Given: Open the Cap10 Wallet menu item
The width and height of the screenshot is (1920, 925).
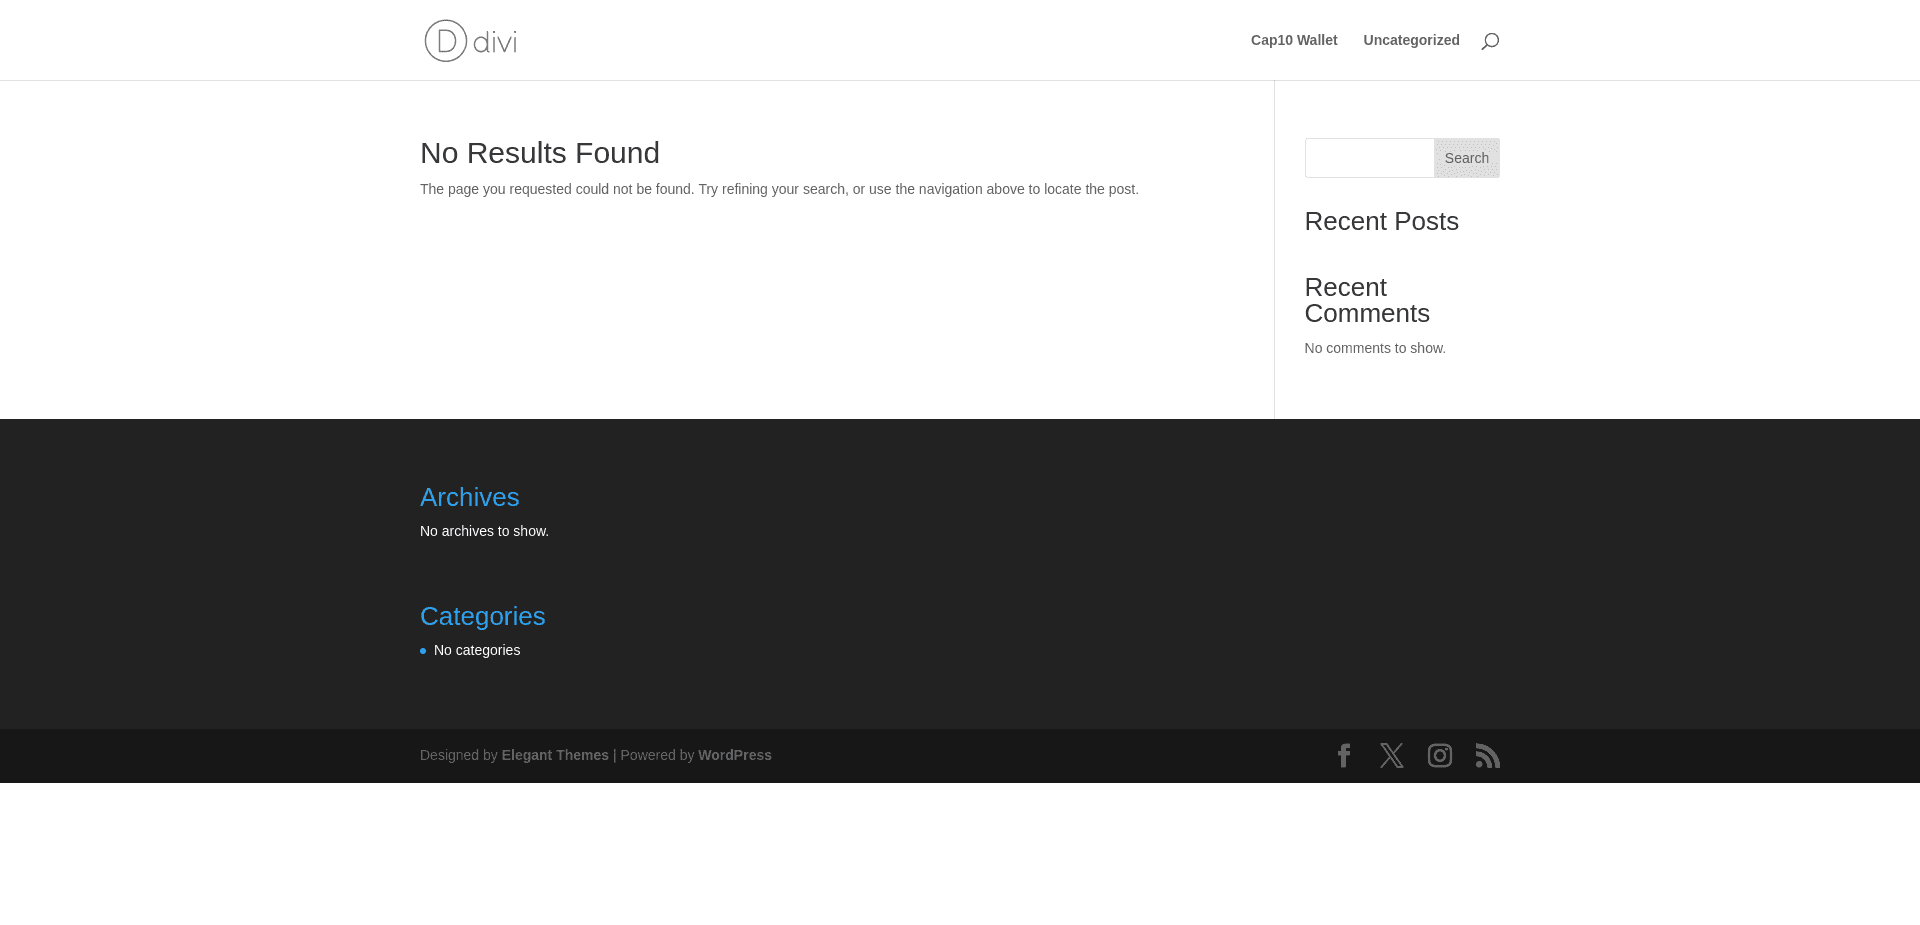Looking at the screenshot, I should click(1293, 40).
